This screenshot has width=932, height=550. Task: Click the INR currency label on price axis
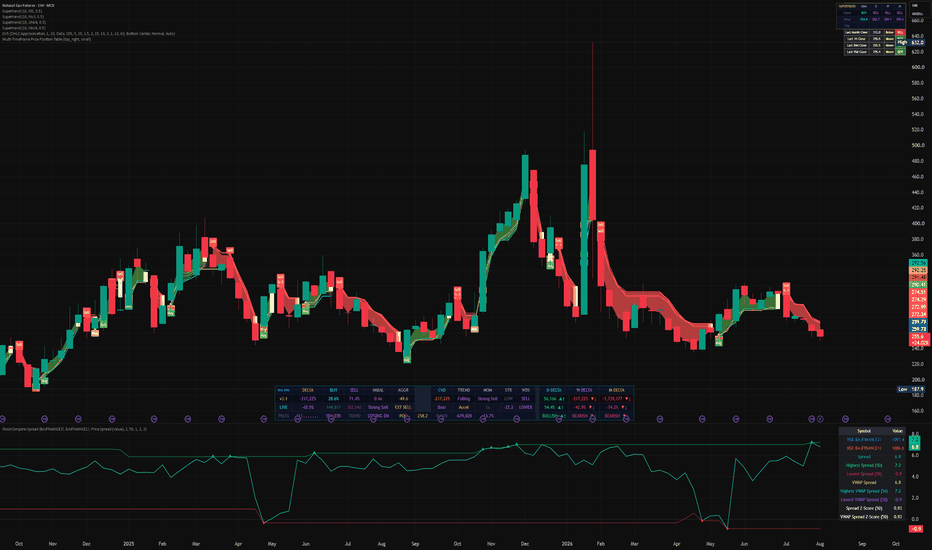tap(915, 6)
